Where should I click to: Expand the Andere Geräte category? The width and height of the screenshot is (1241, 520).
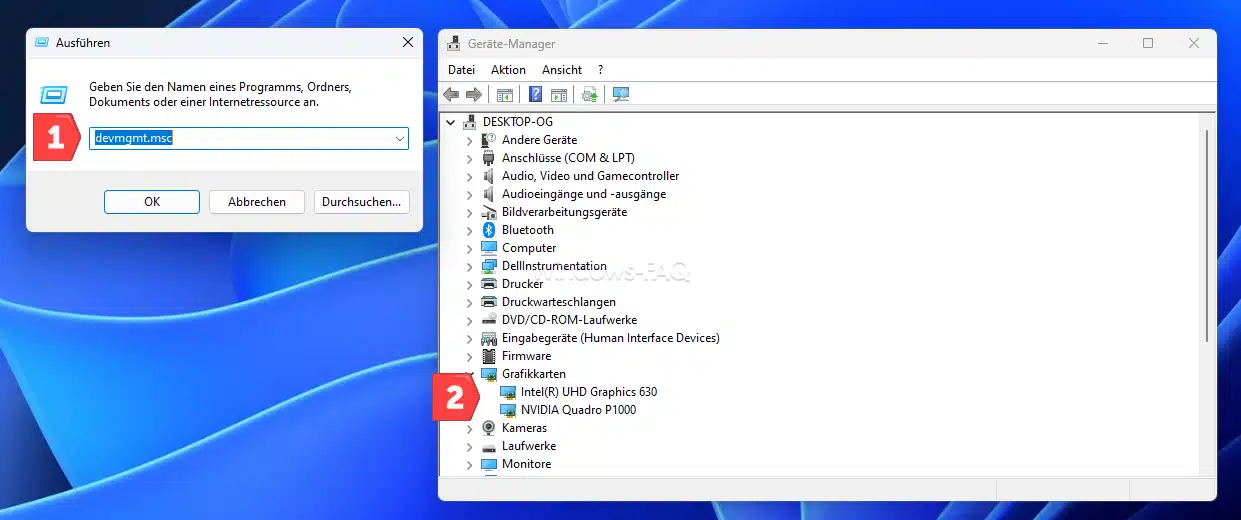(470, 140)
